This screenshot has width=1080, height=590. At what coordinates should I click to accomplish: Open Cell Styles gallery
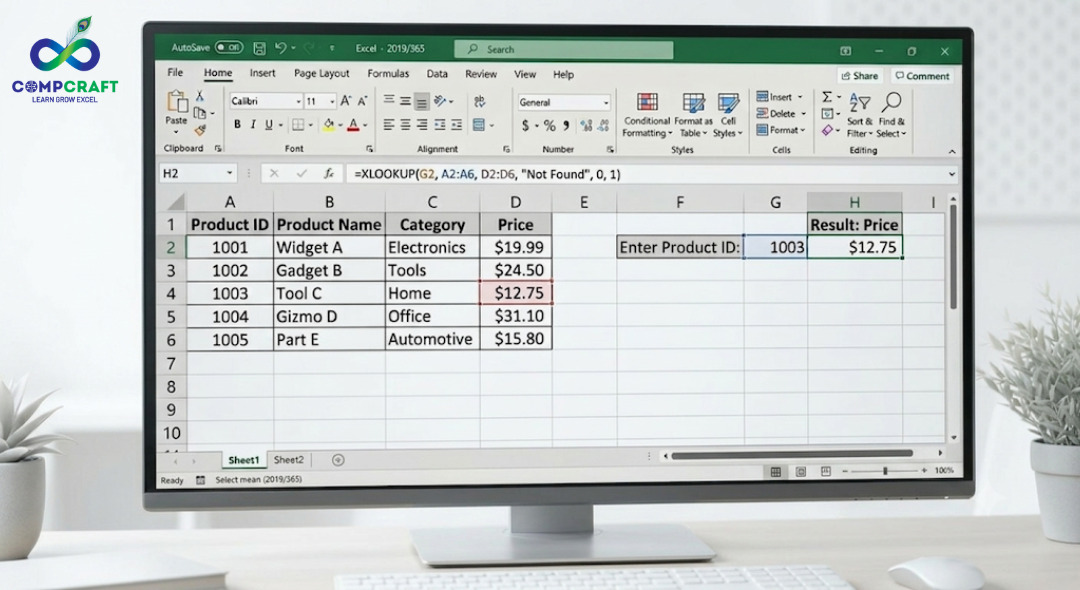coord(728,115)
